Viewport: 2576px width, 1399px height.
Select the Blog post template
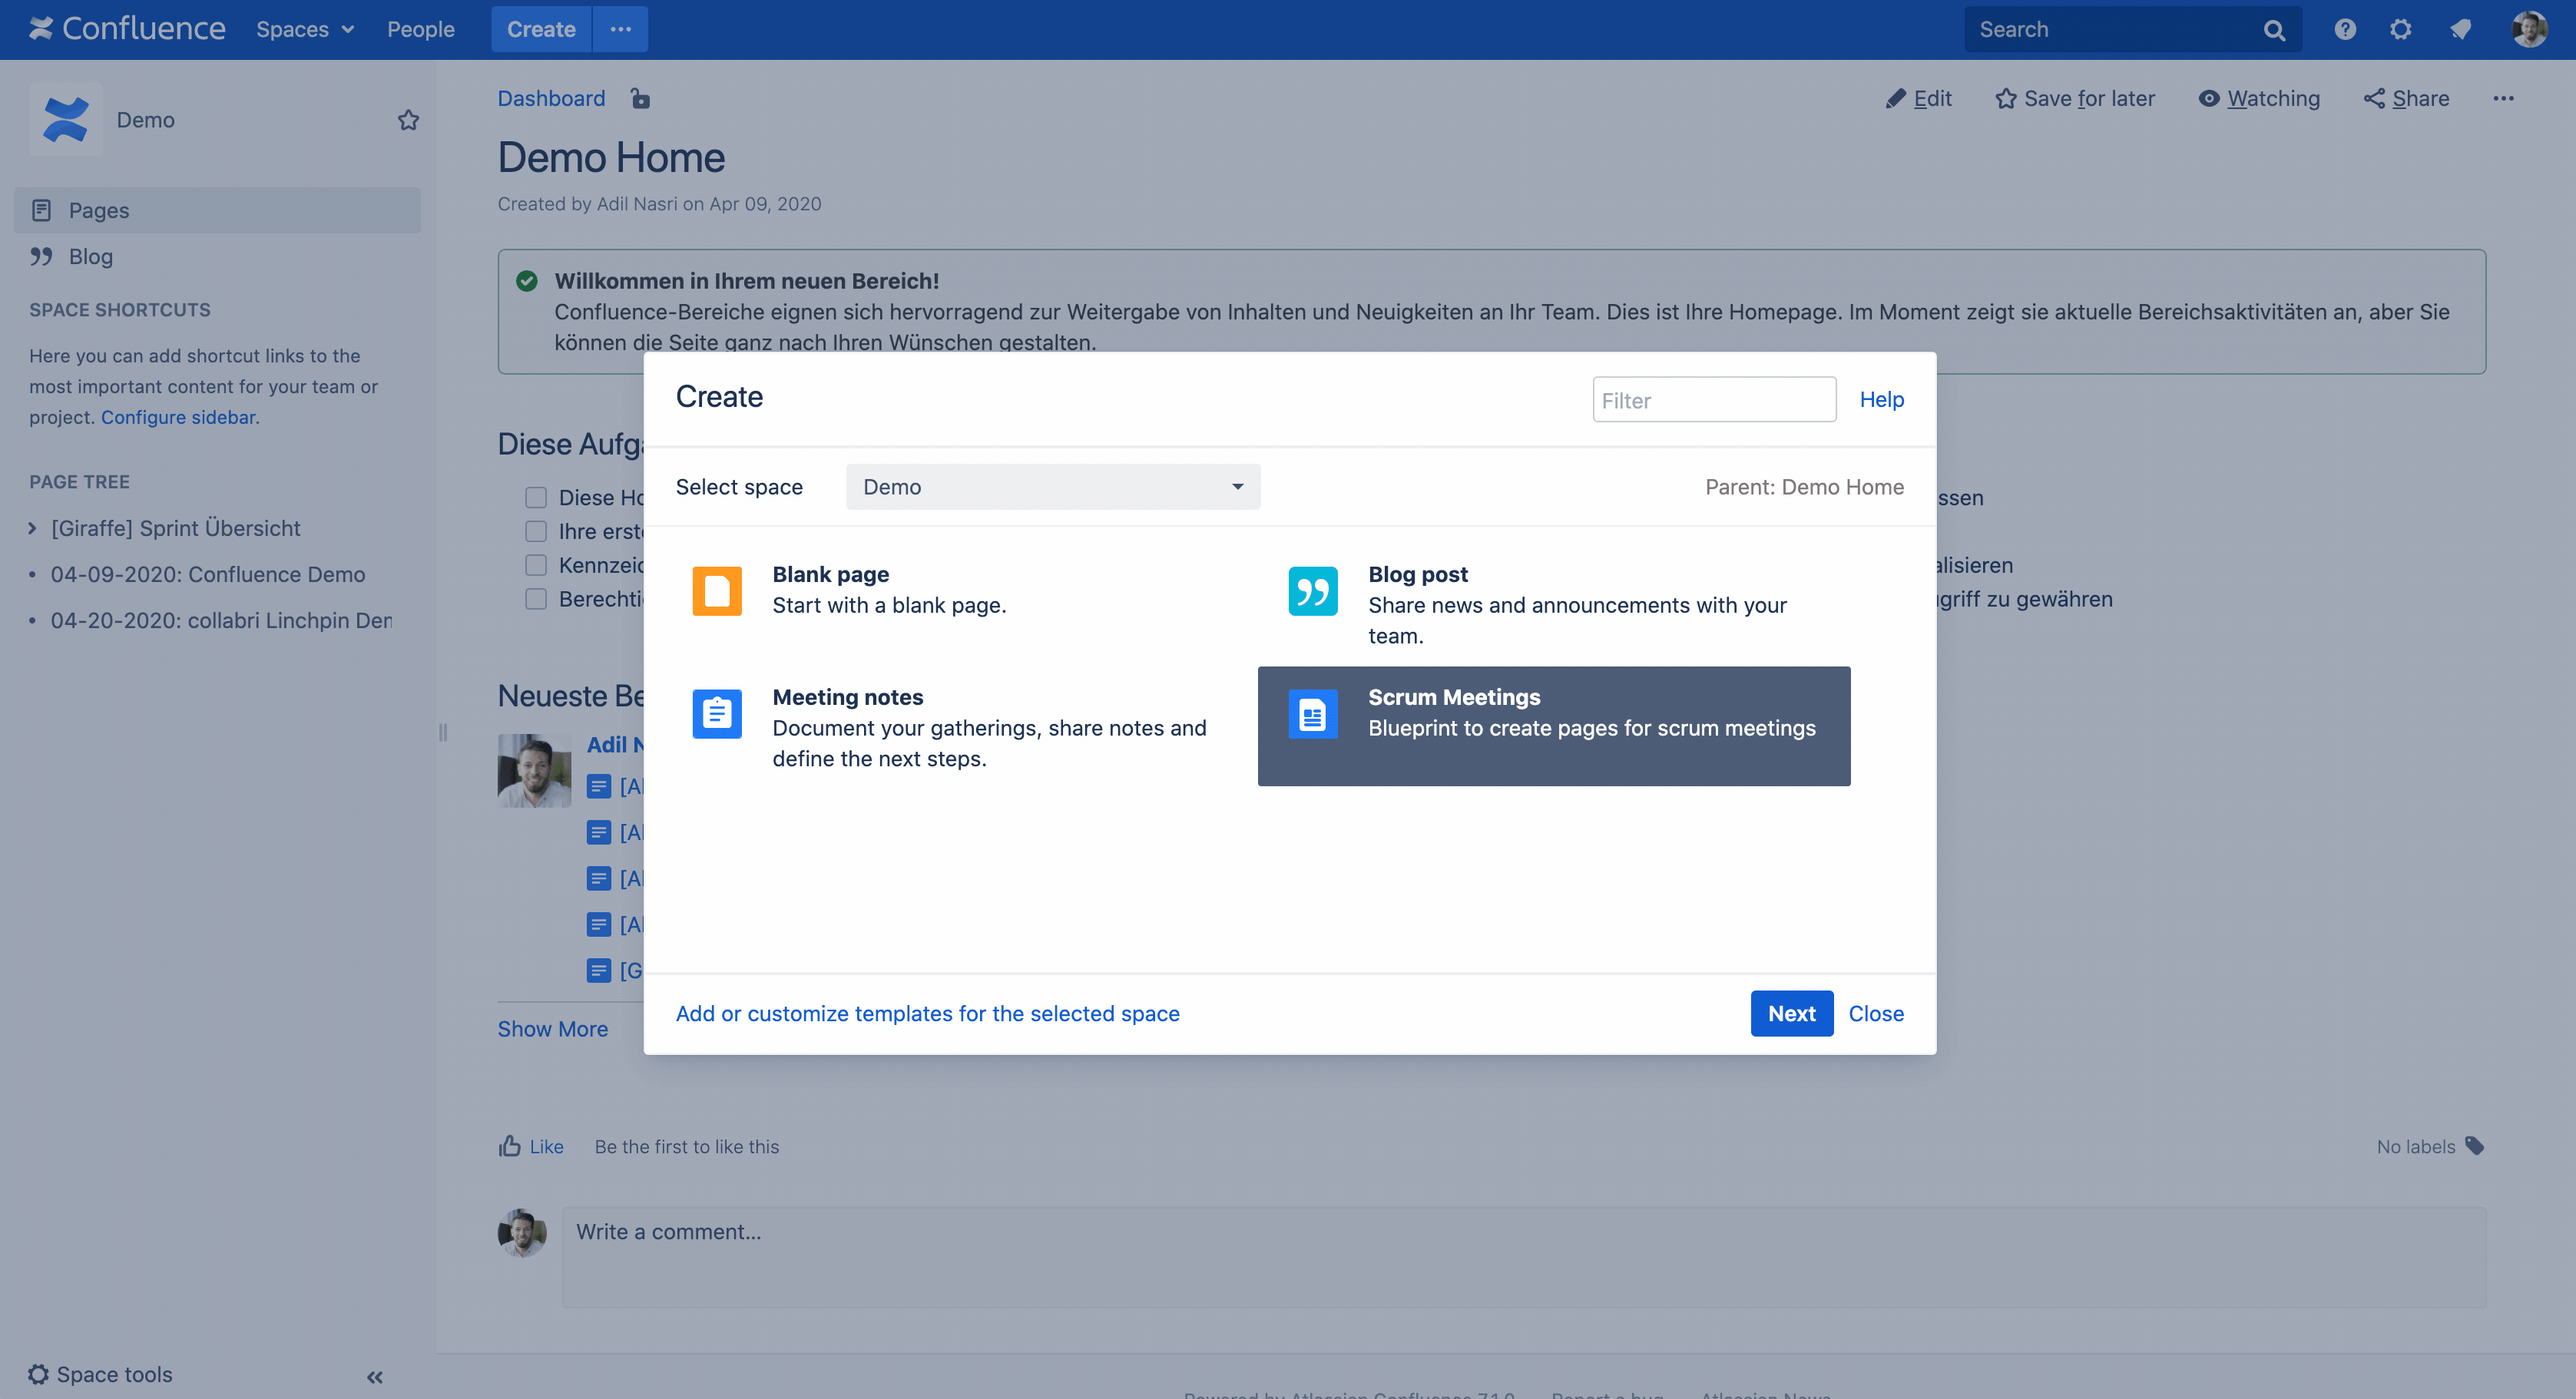(1554, 604)
